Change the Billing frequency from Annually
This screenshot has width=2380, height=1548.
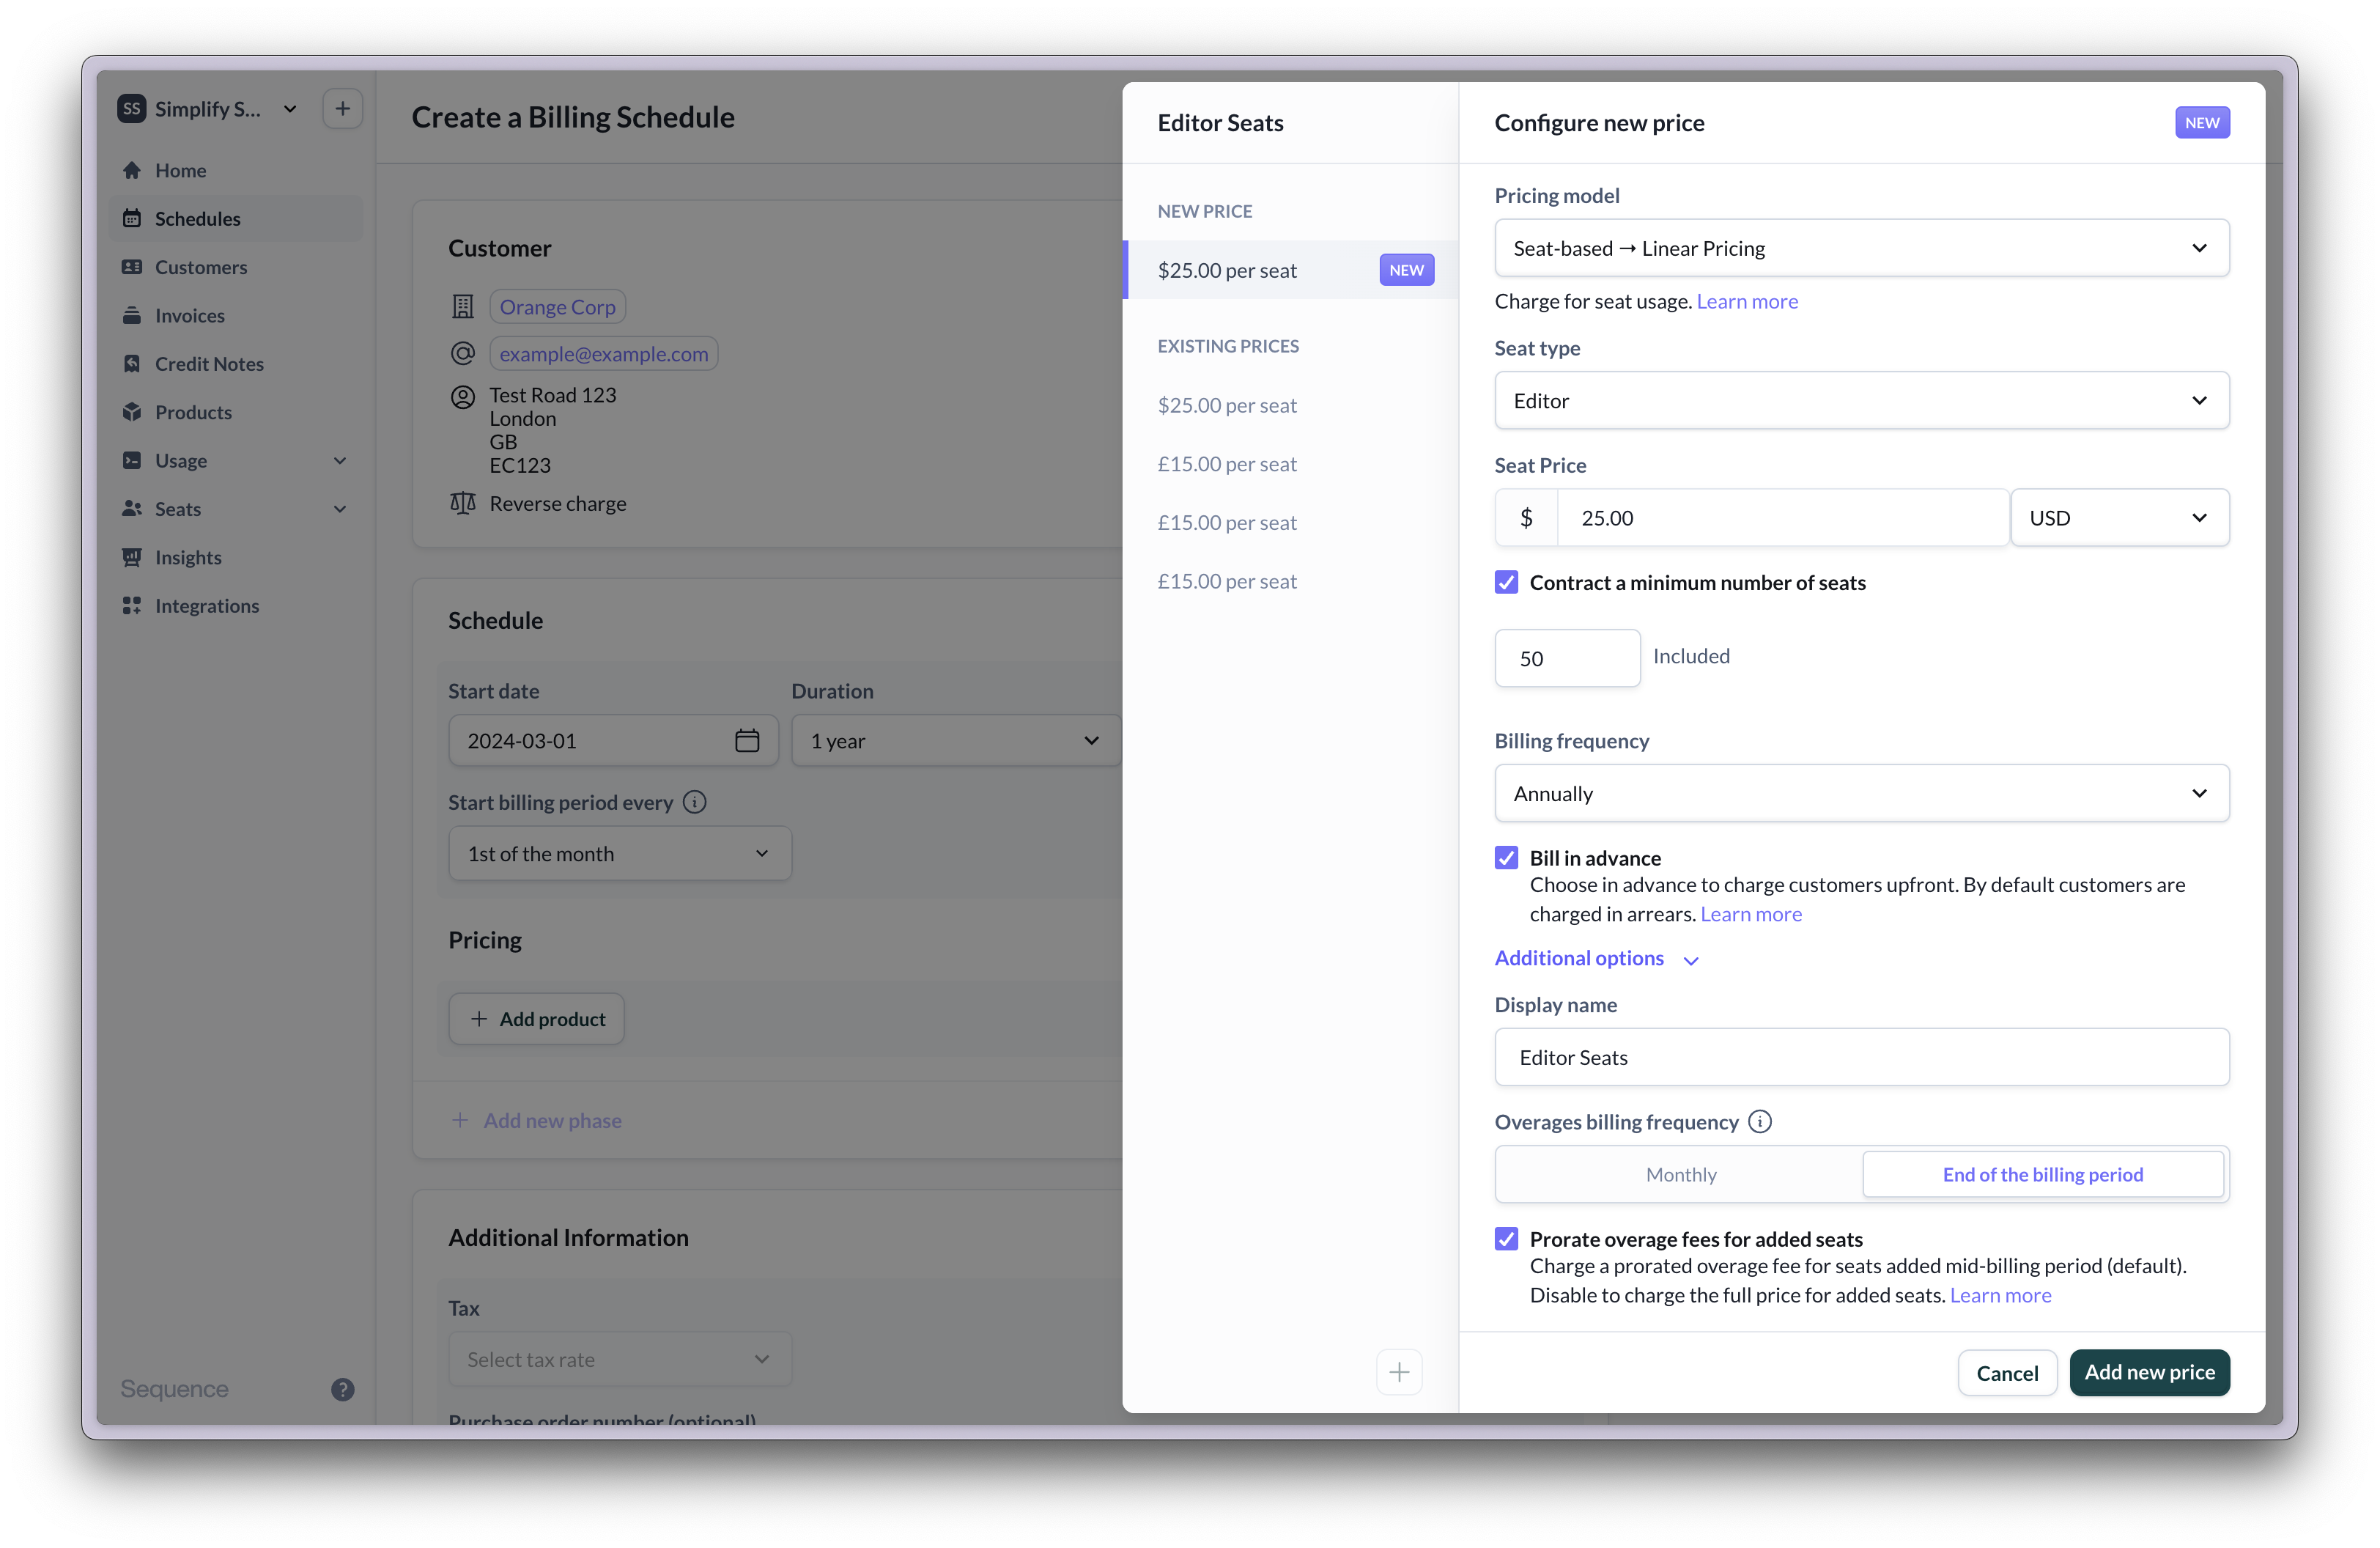point(1860,793)
